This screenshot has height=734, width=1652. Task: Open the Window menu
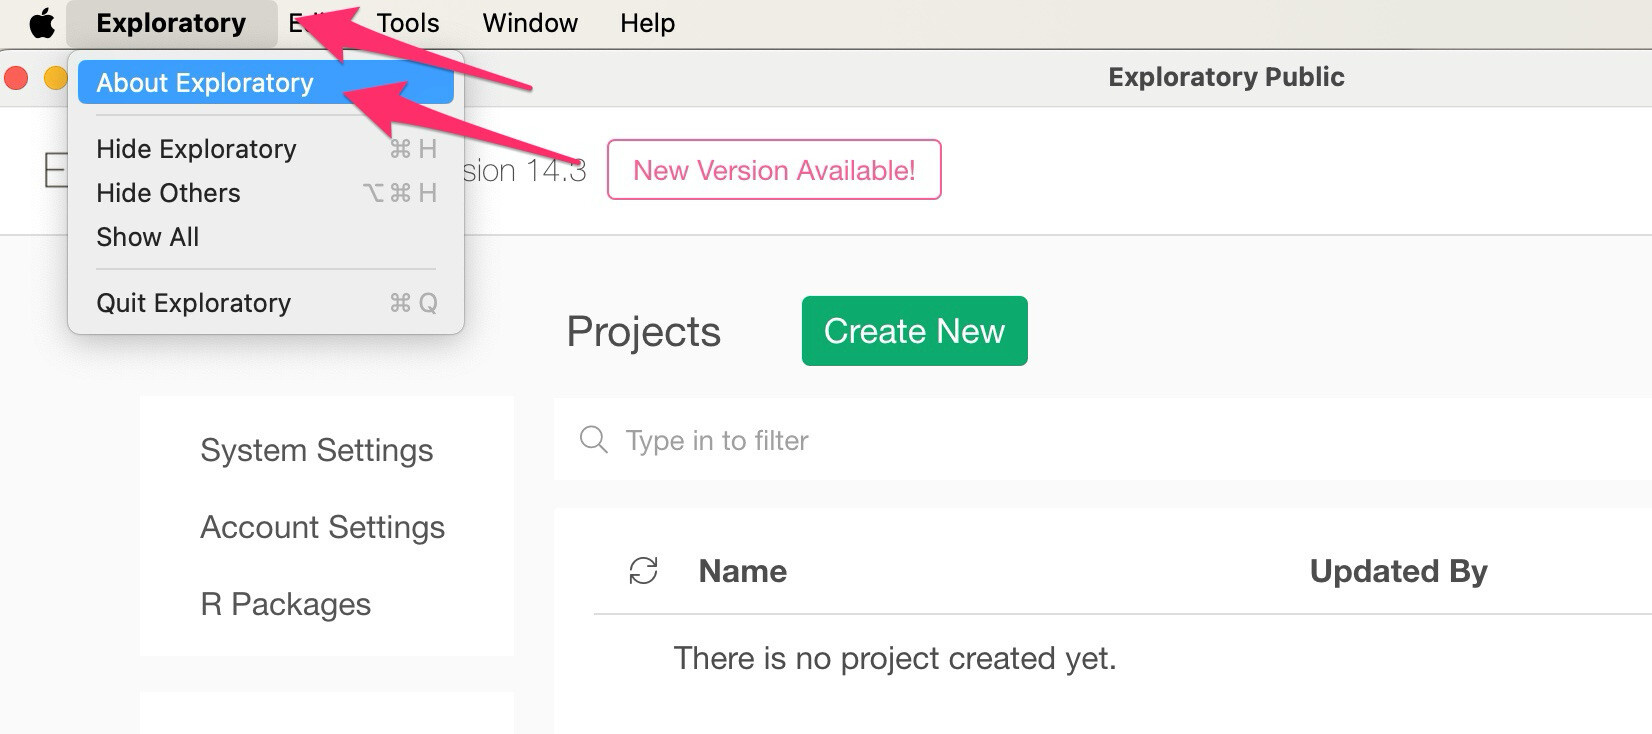530,23
